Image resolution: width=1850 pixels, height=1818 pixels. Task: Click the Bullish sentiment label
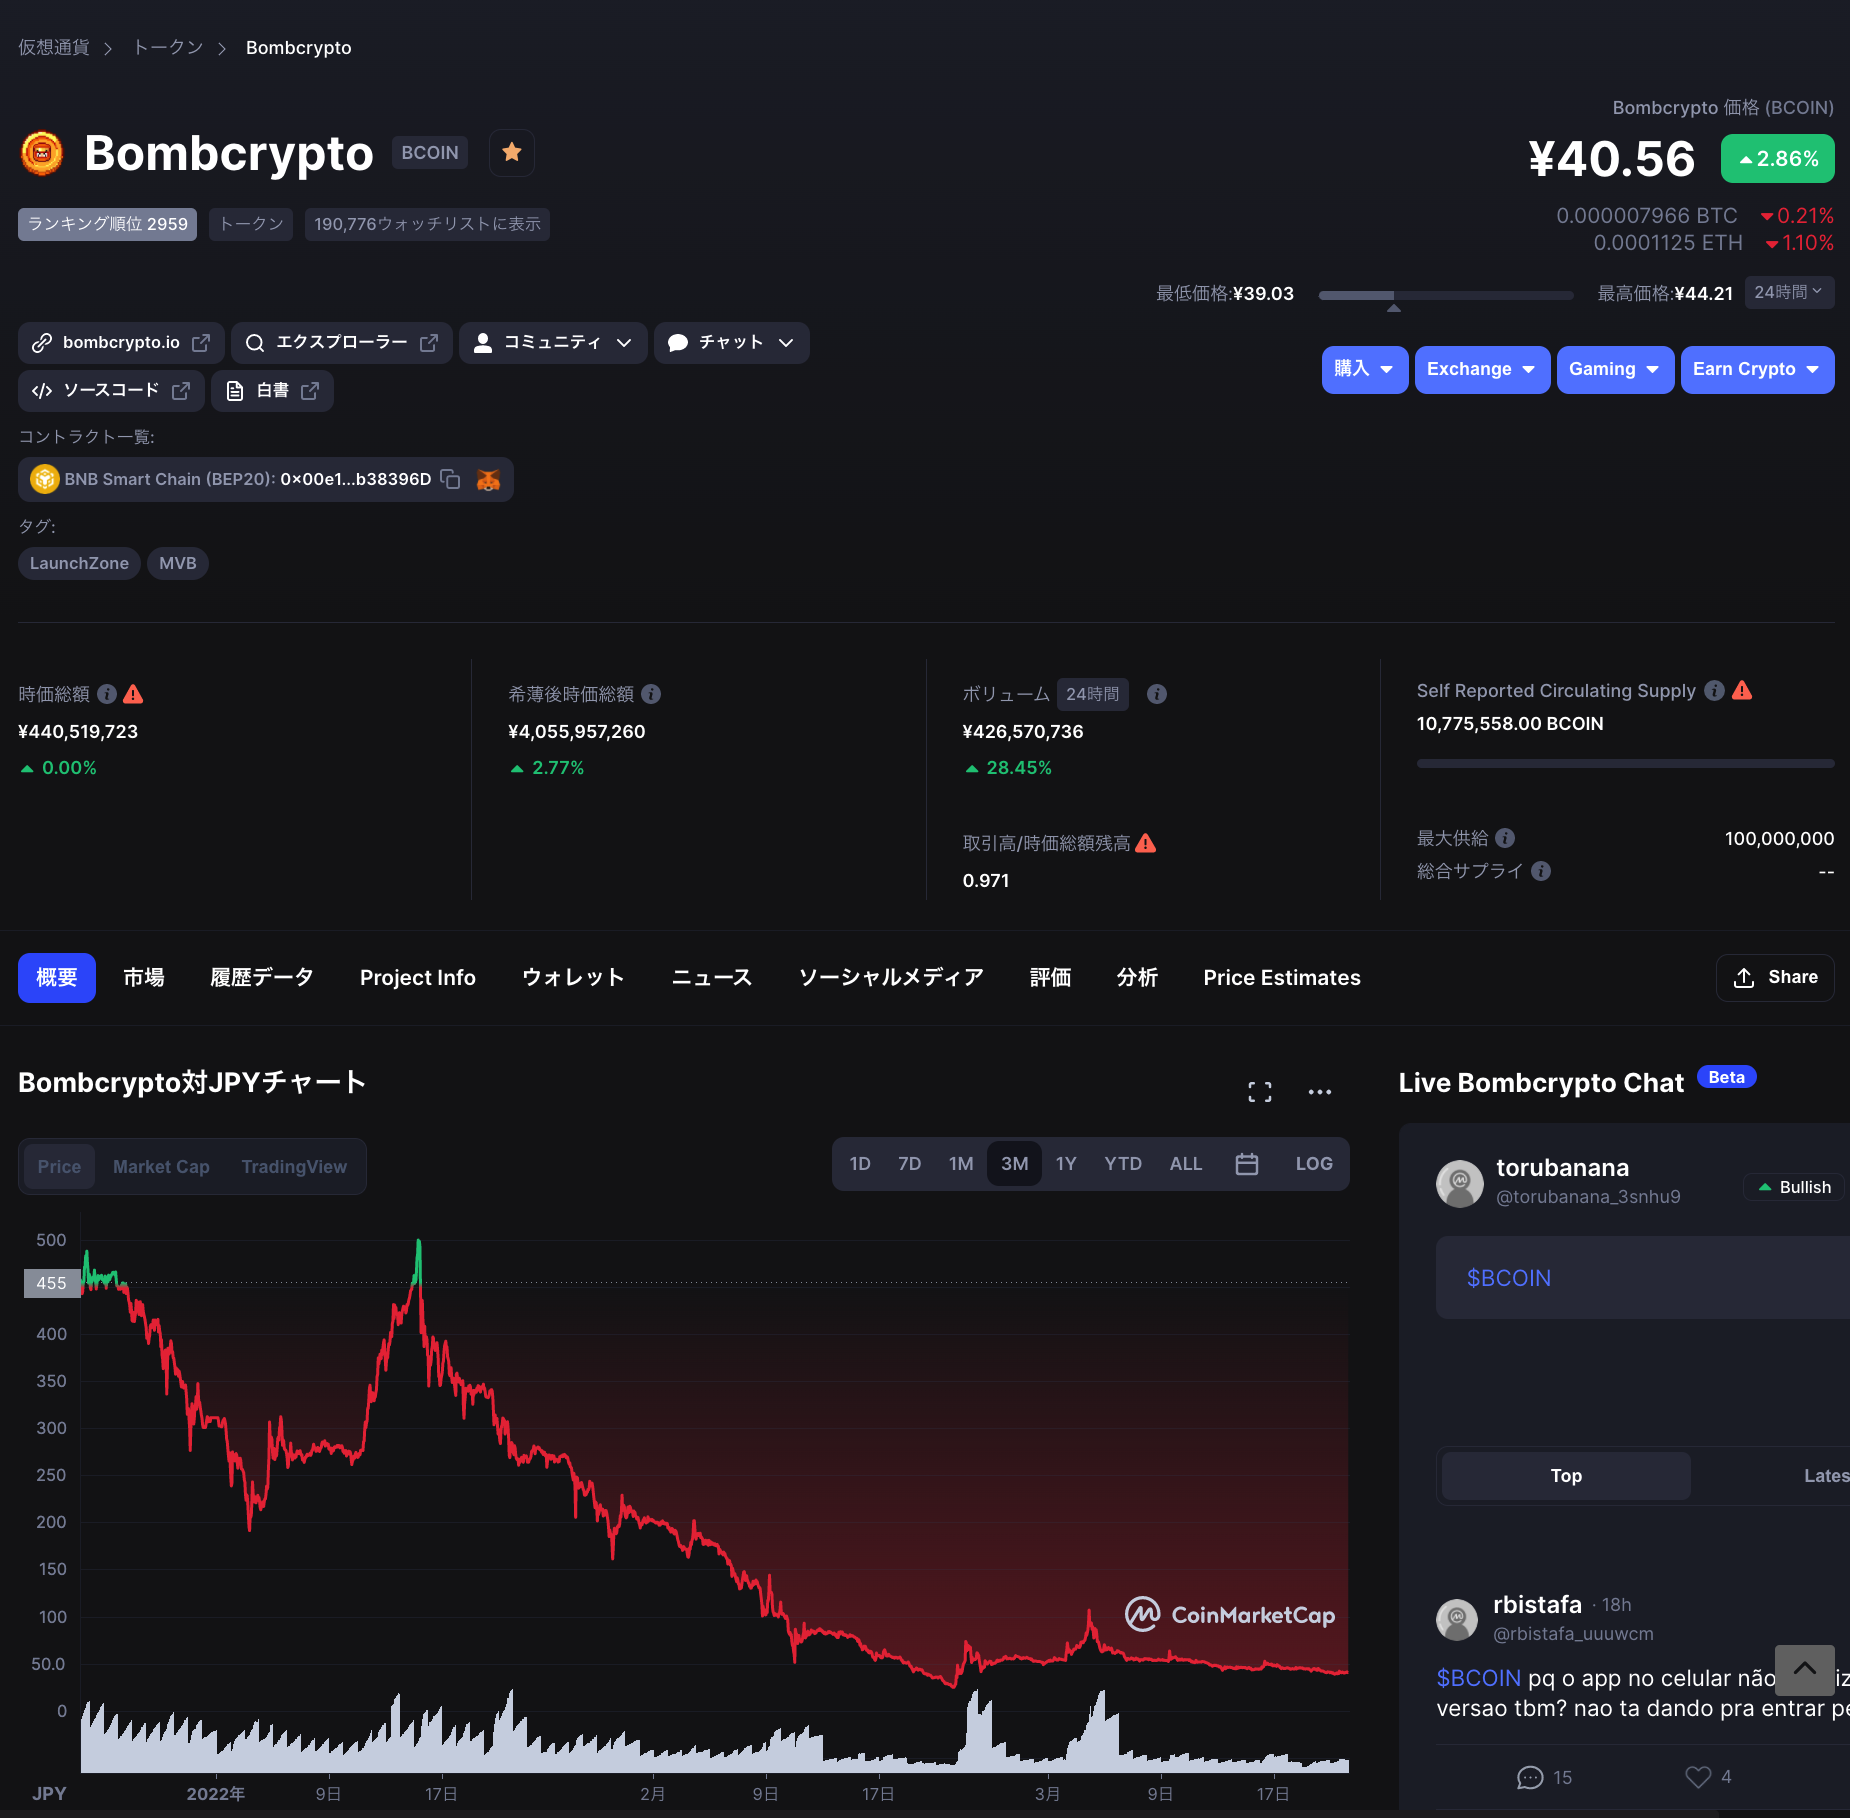click(1795, 1187)
